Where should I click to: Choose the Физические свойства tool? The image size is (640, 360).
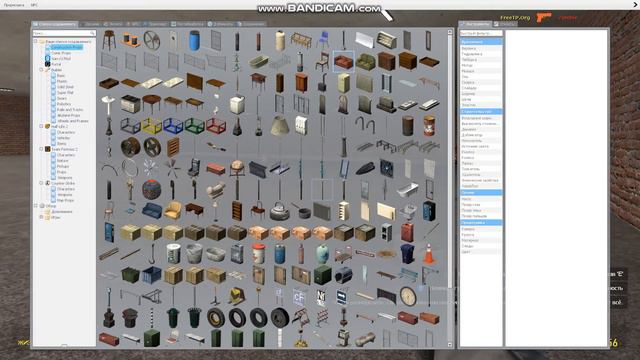tap(481, 180)
